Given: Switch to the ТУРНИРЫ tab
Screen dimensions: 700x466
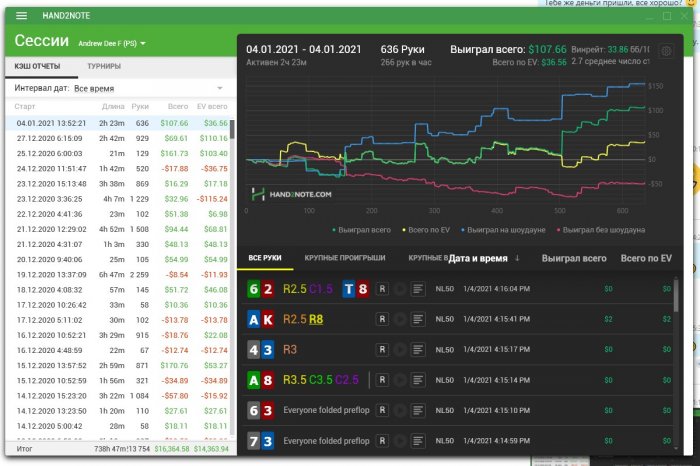Looking at the screenshot, I should 104,66.
